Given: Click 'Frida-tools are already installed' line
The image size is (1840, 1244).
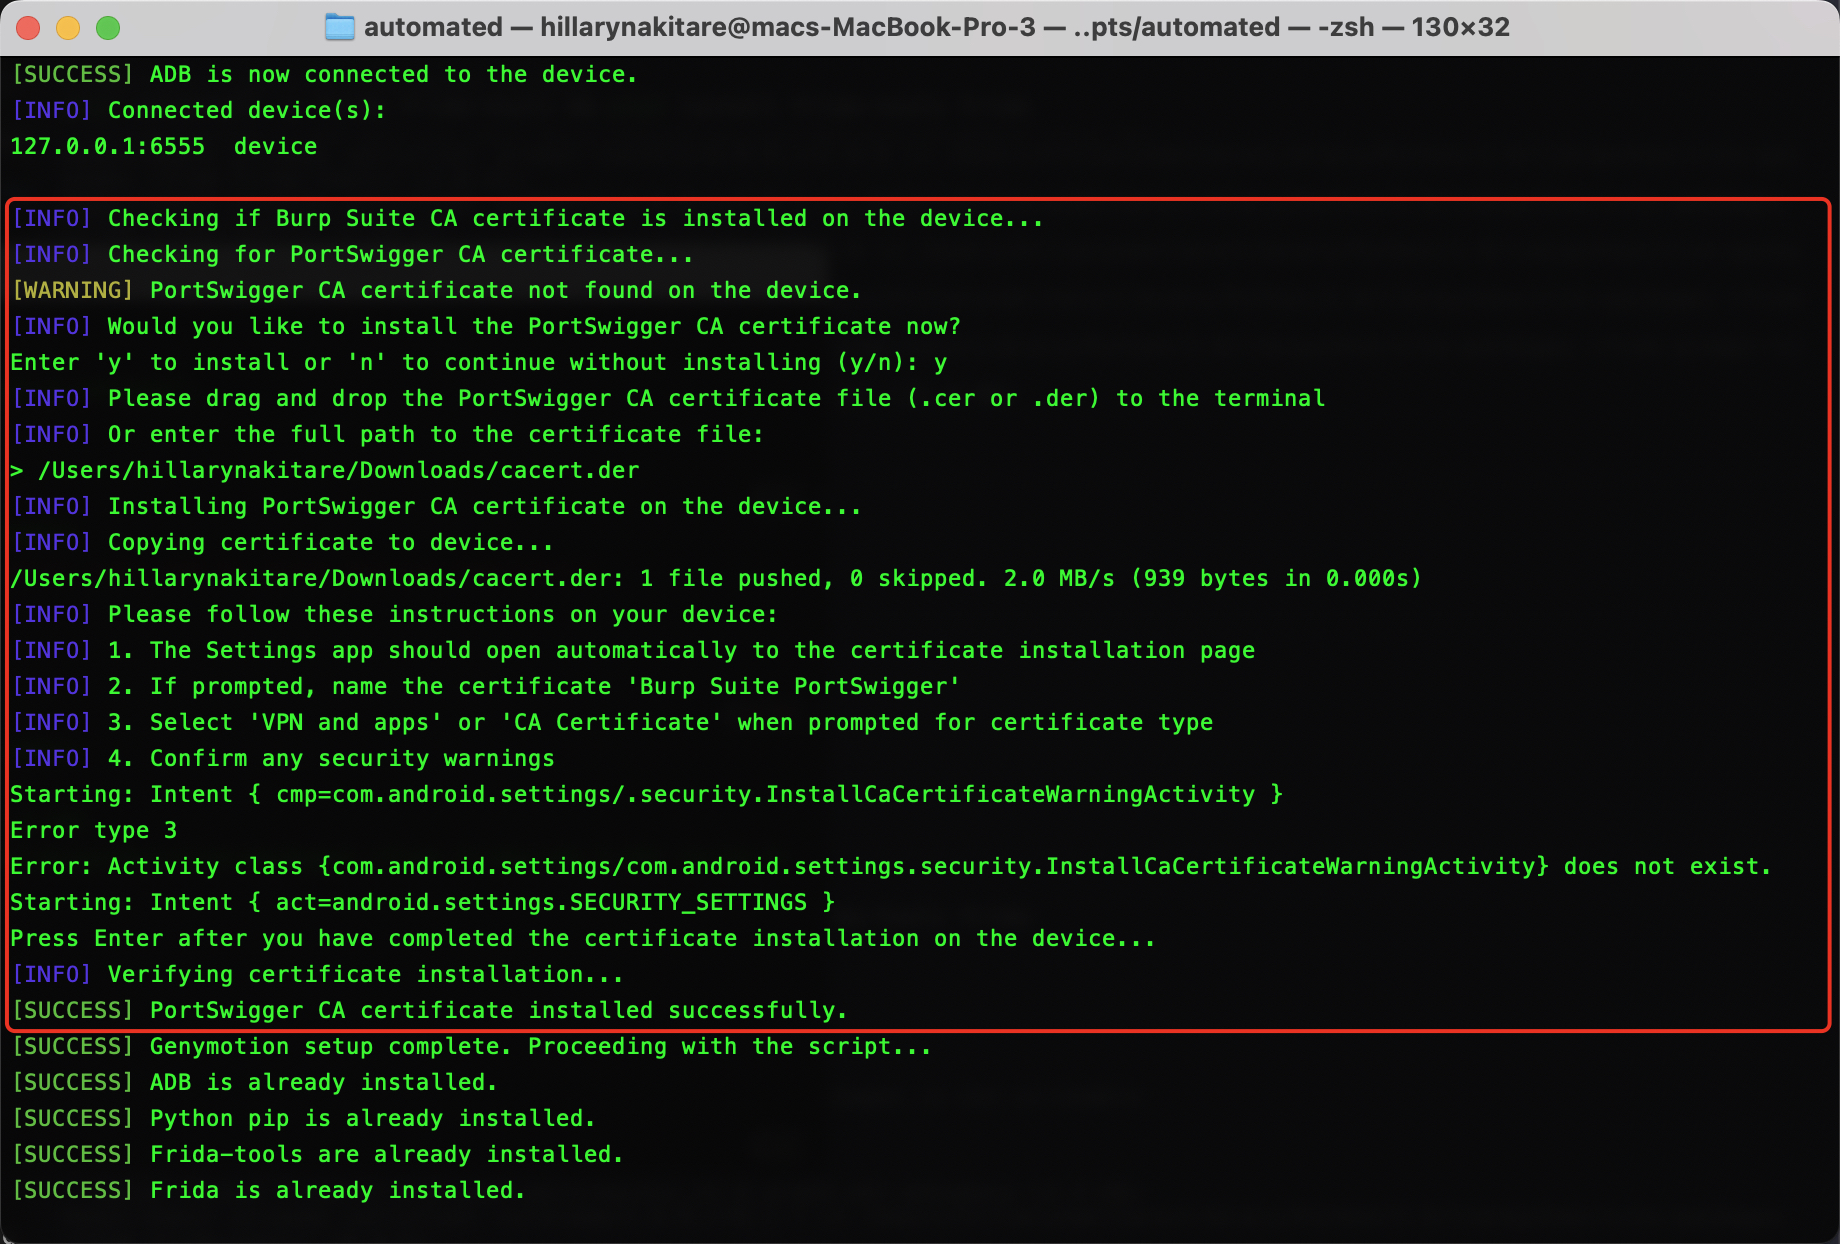Looking at the screenshot, I should 386,1154.
